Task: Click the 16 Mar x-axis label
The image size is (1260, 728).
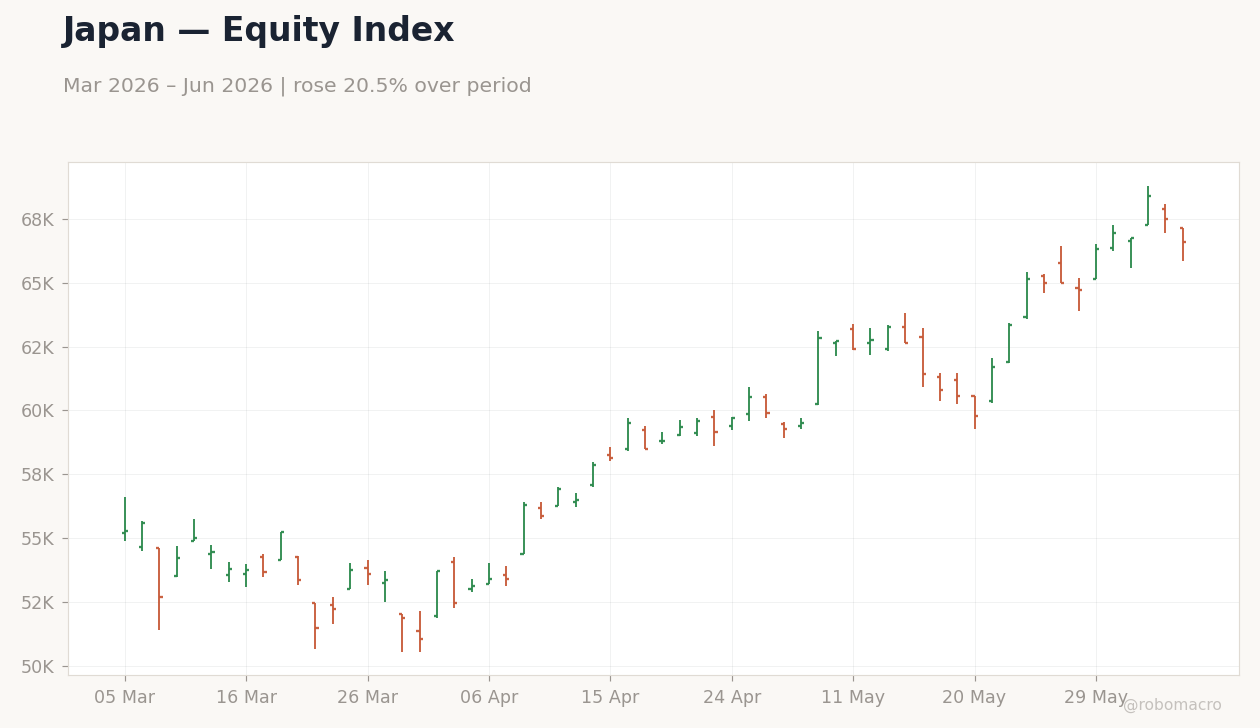Action: pos(246,698)
